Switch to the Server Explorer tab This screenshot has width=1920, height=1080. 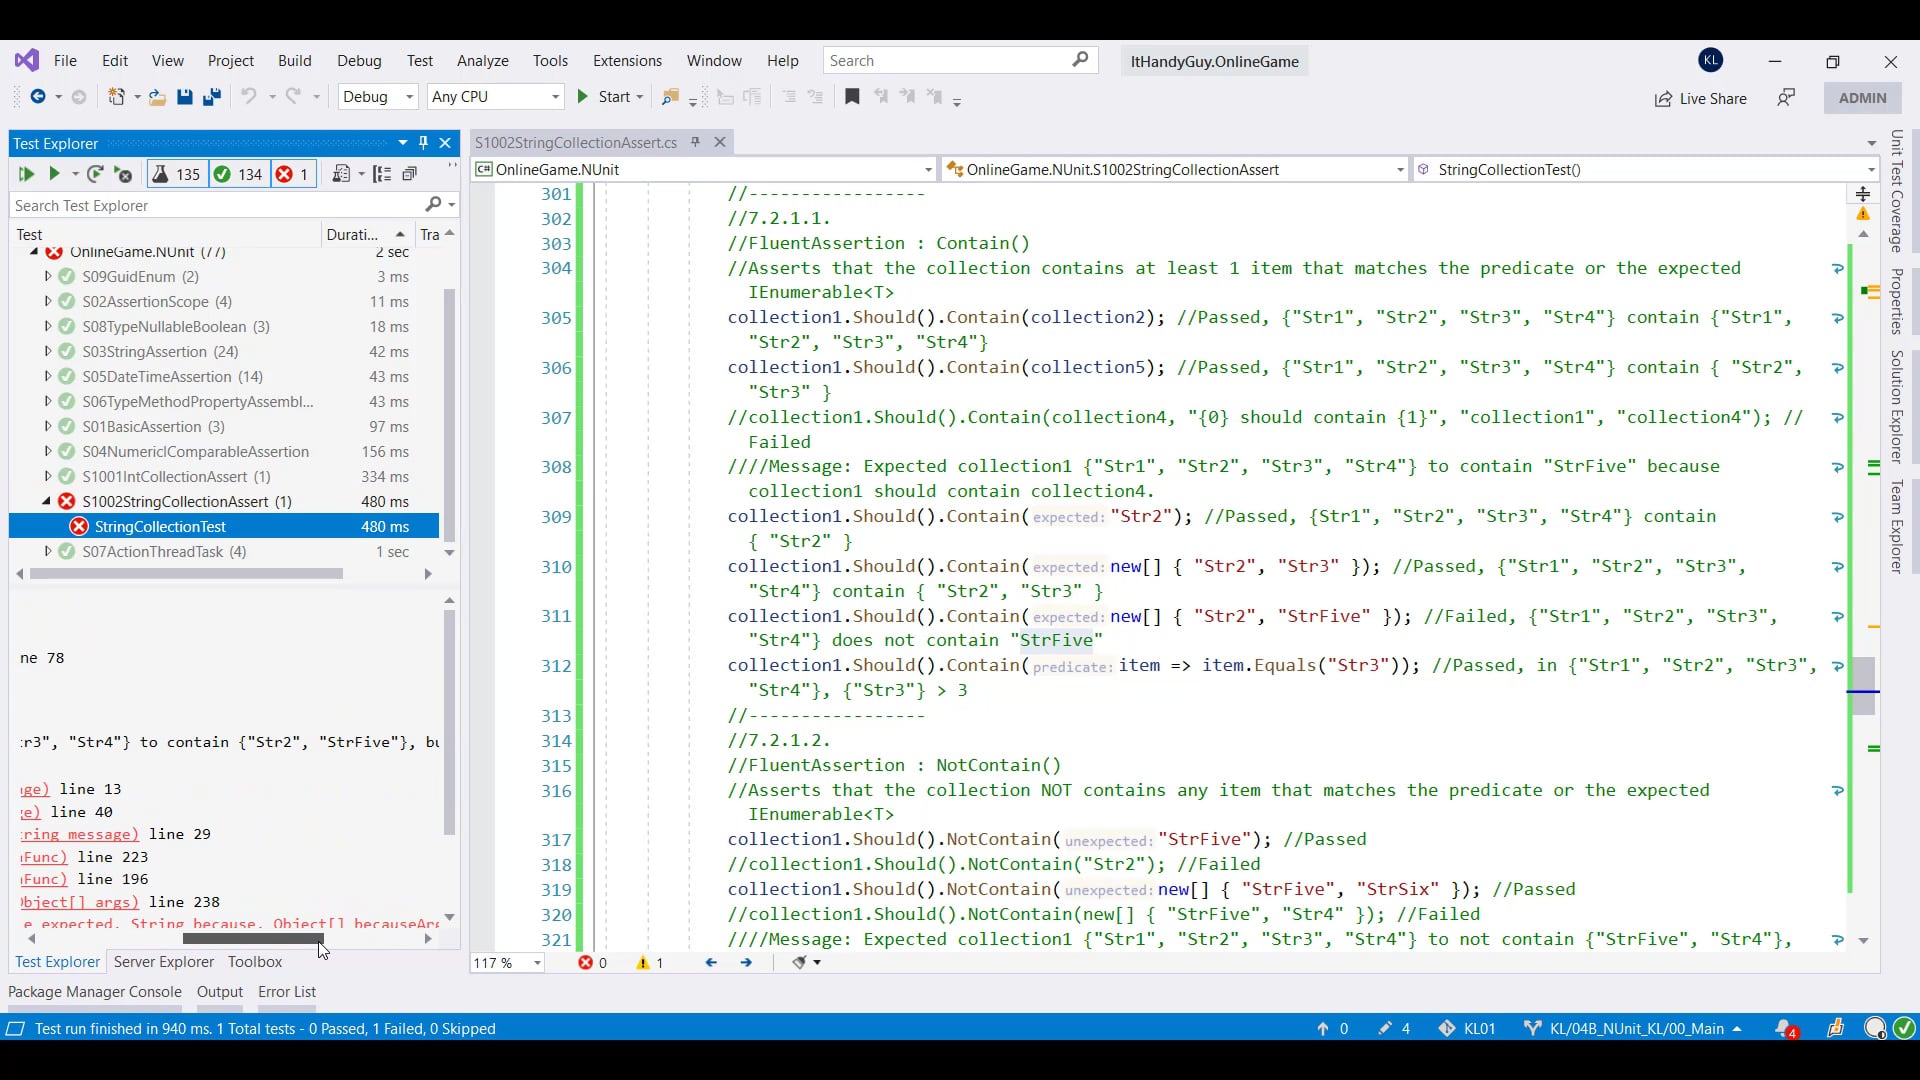[163, 962]
